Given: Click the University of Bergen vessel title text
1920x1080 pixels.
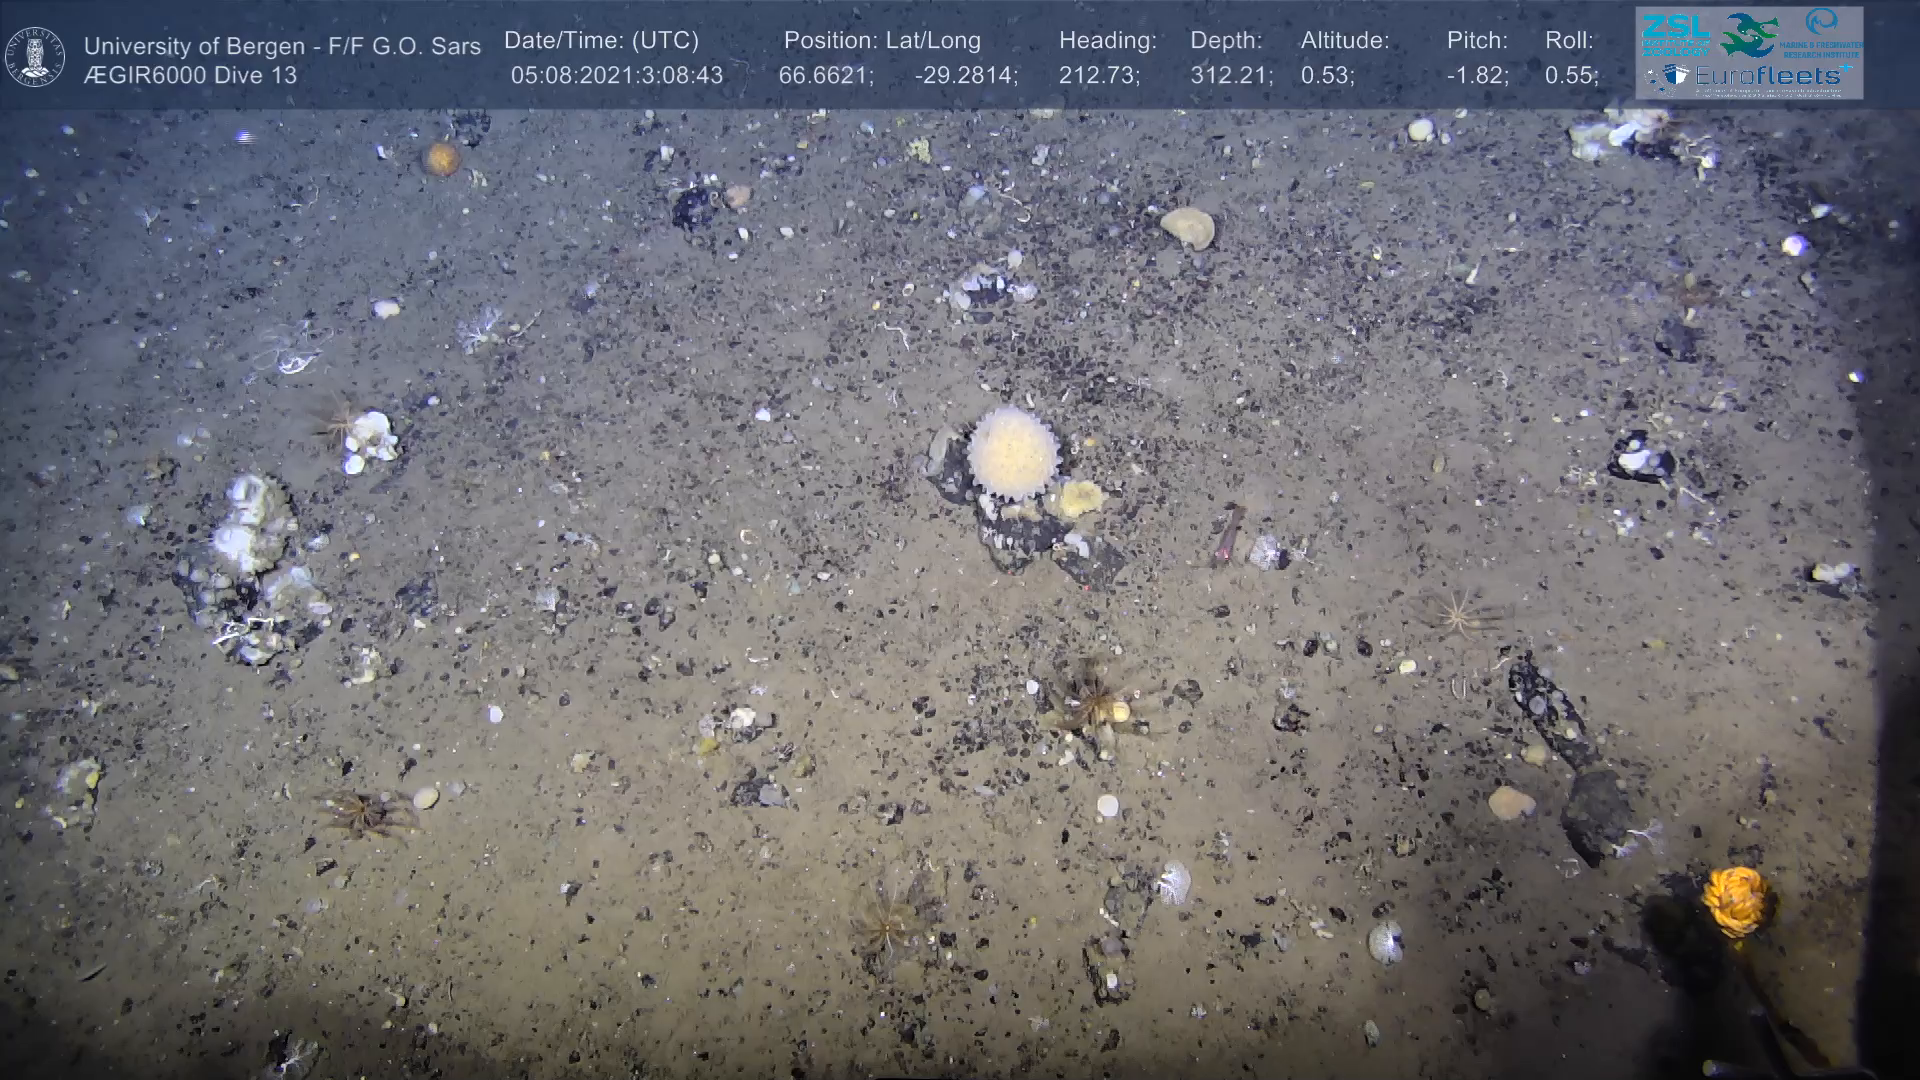Looking at the screenshot, I should click(282, 46).
